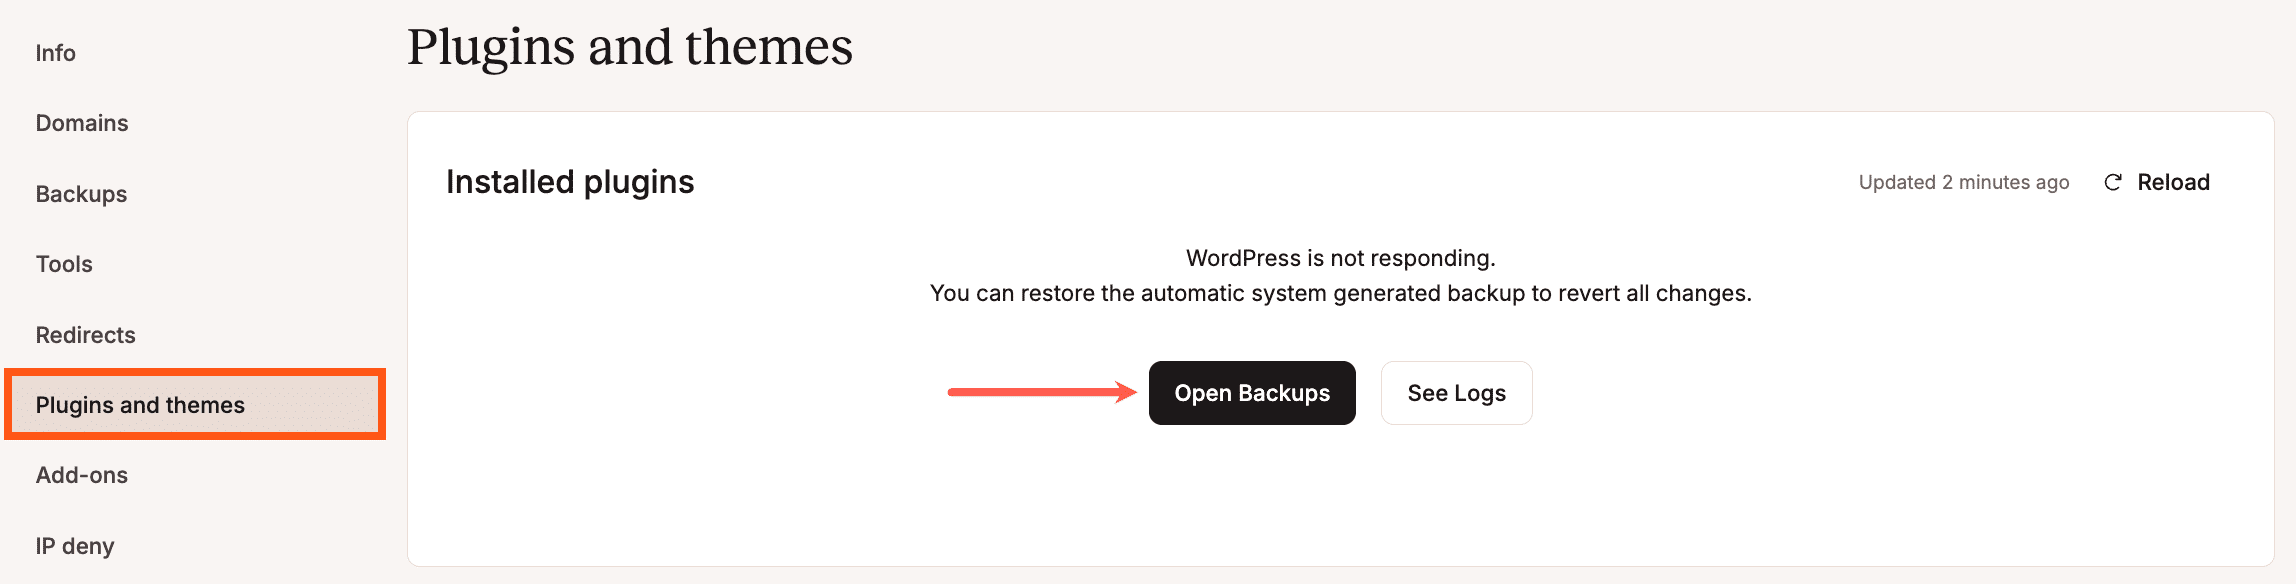Click the Updated 2 minutes ago timestamp
This screenshot has width=2296, height=584.
click(x=1963, y=182)
